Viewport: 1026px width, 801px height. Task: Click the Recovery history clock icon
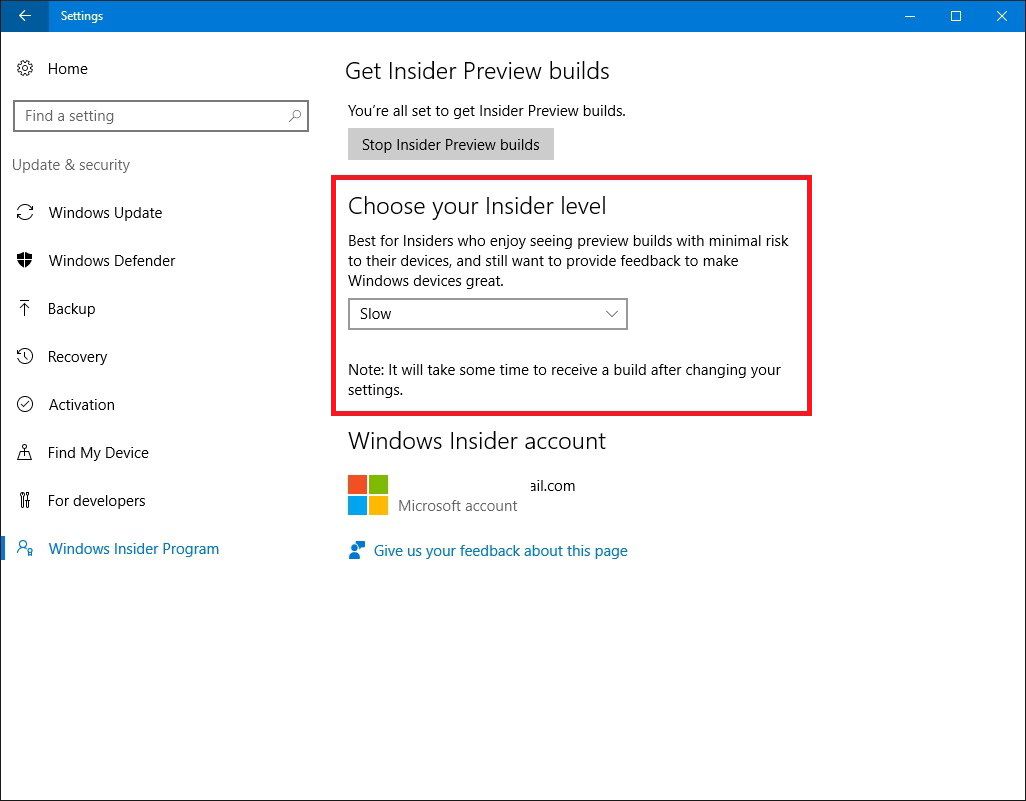25,357
